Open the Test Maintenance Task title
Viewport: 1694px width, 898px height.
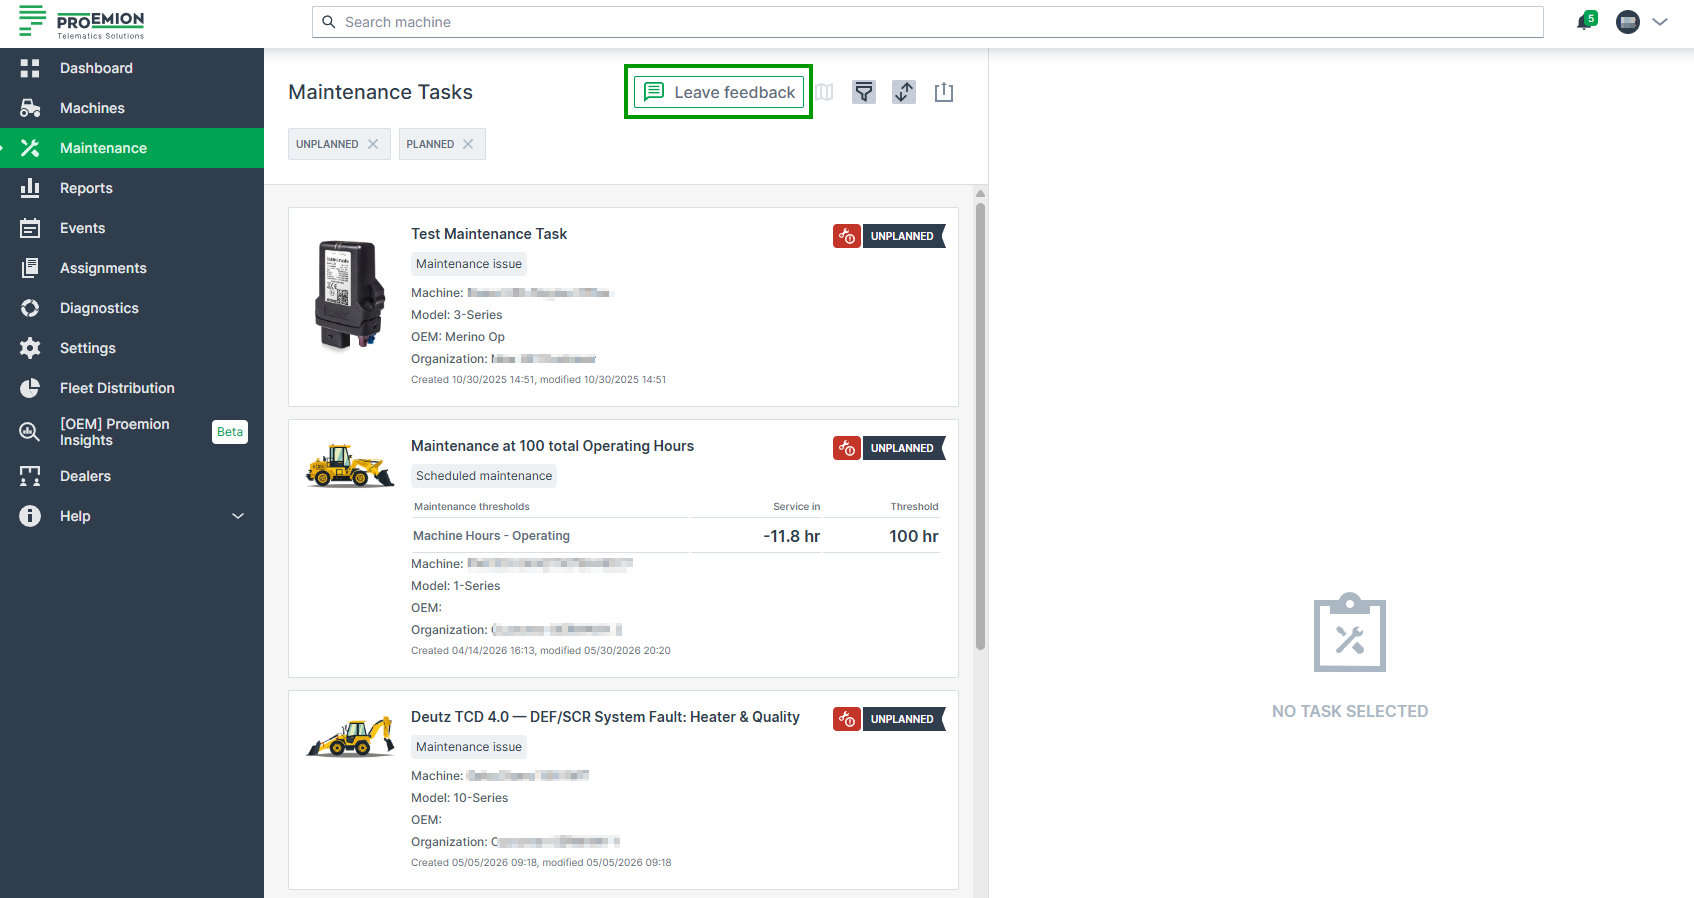point(489,234)
